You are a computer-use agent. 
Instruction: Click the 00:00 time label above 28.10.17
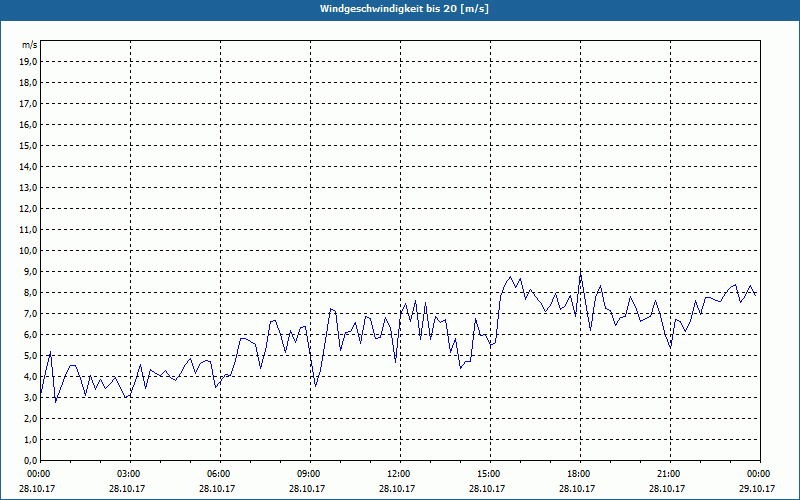pos(37,474)
